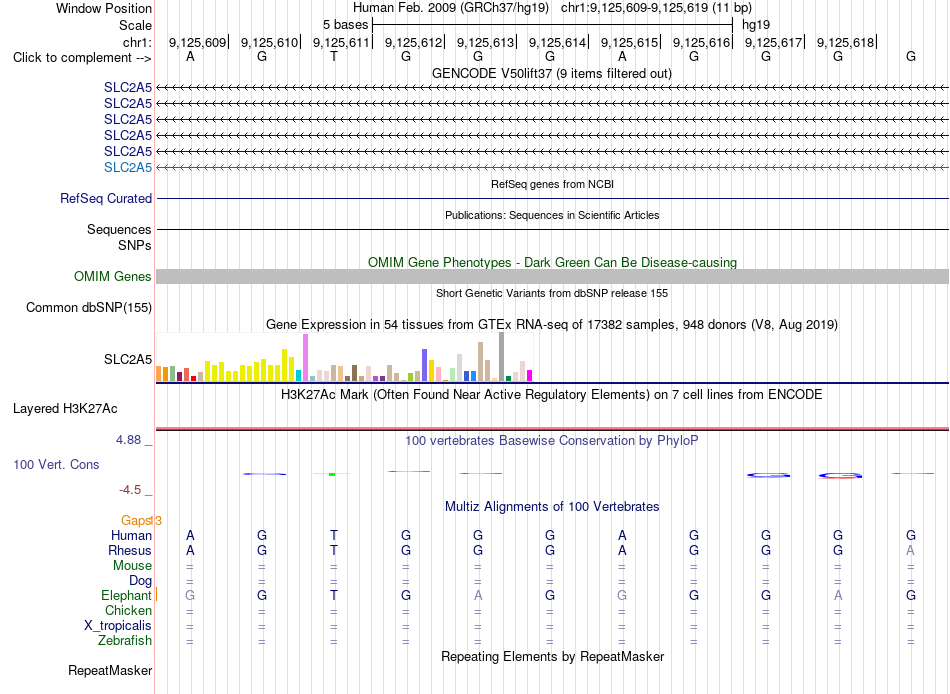The width and height of the screenshot is (950, 694).
Task: Click the Sequences track label
Action: tap(119, 230)
